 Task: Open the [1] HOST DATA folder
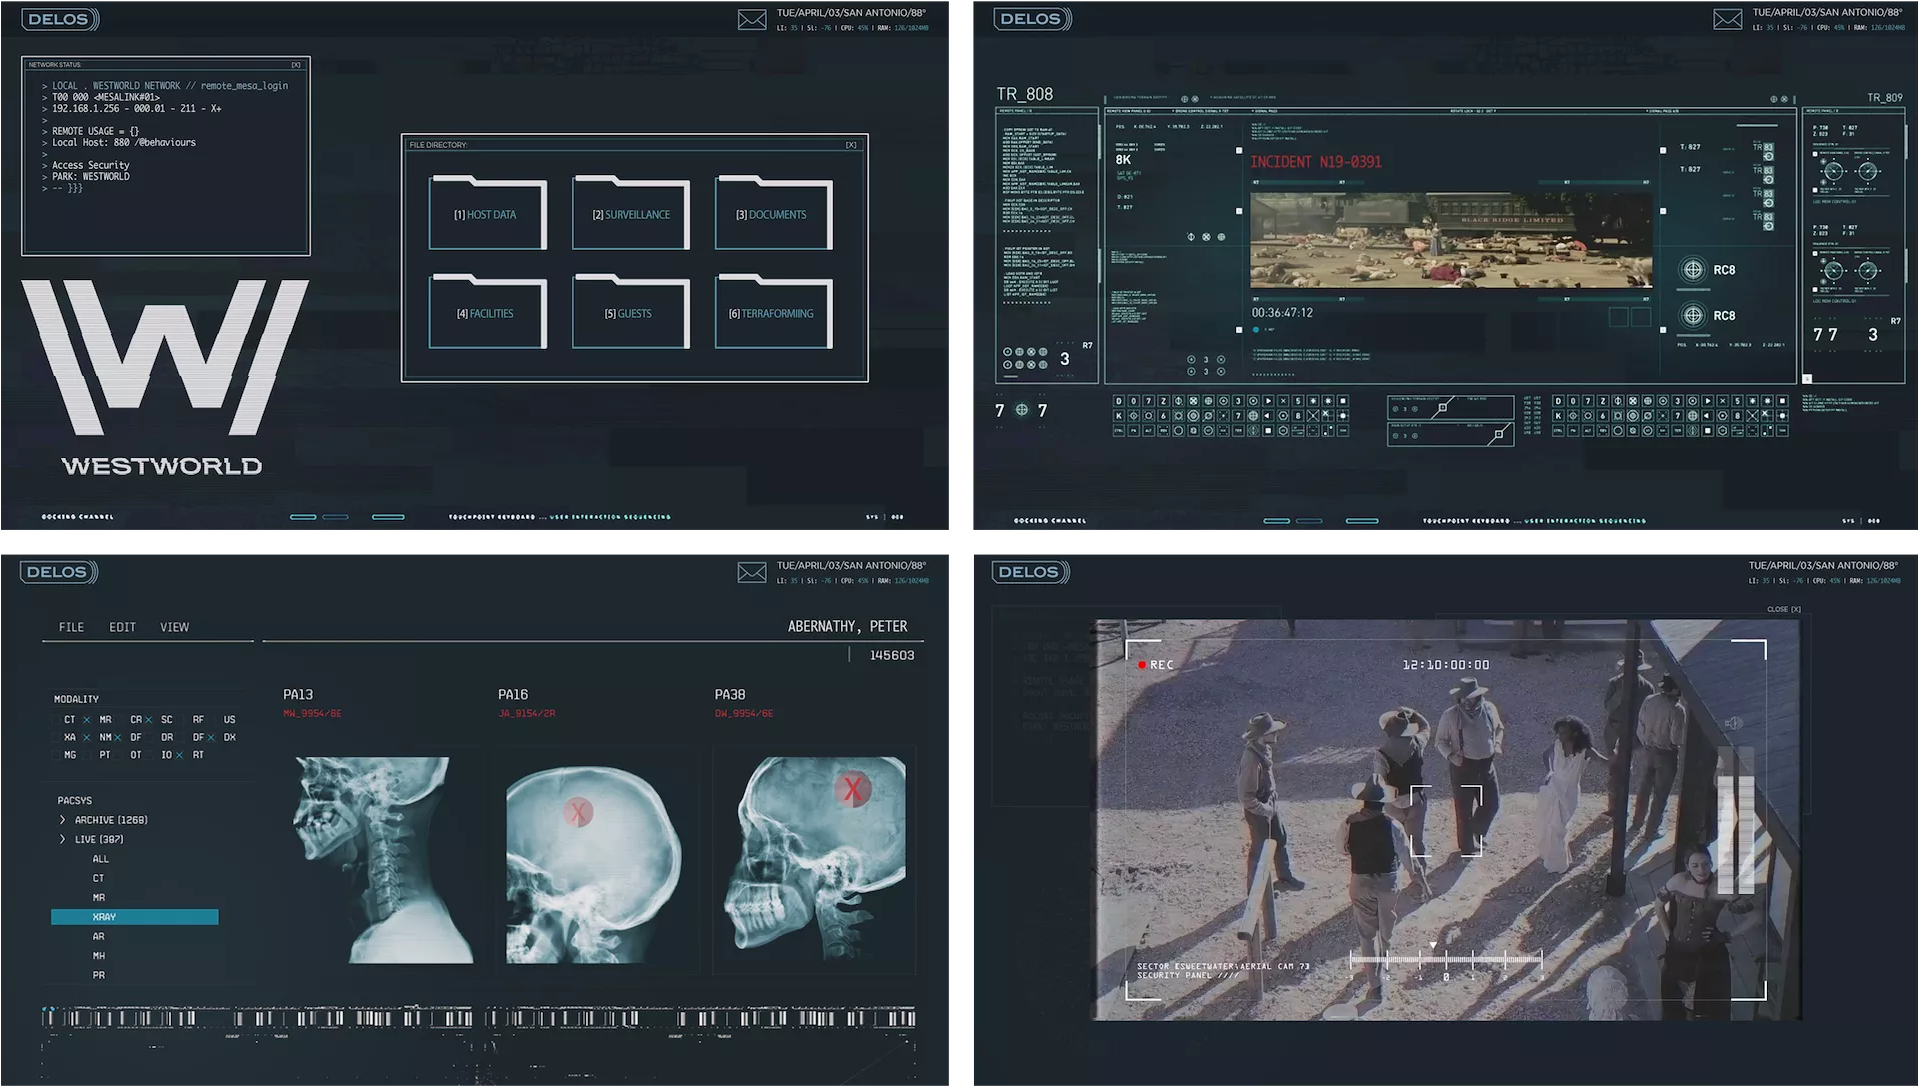coord(487,213)
